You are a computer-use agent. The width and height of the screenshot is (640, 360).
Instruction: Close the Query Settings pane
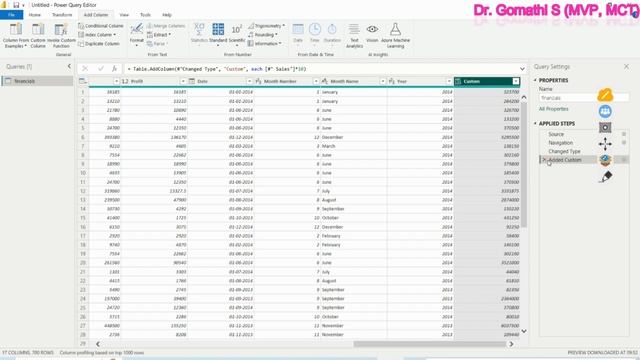click(x=627, y=66)
